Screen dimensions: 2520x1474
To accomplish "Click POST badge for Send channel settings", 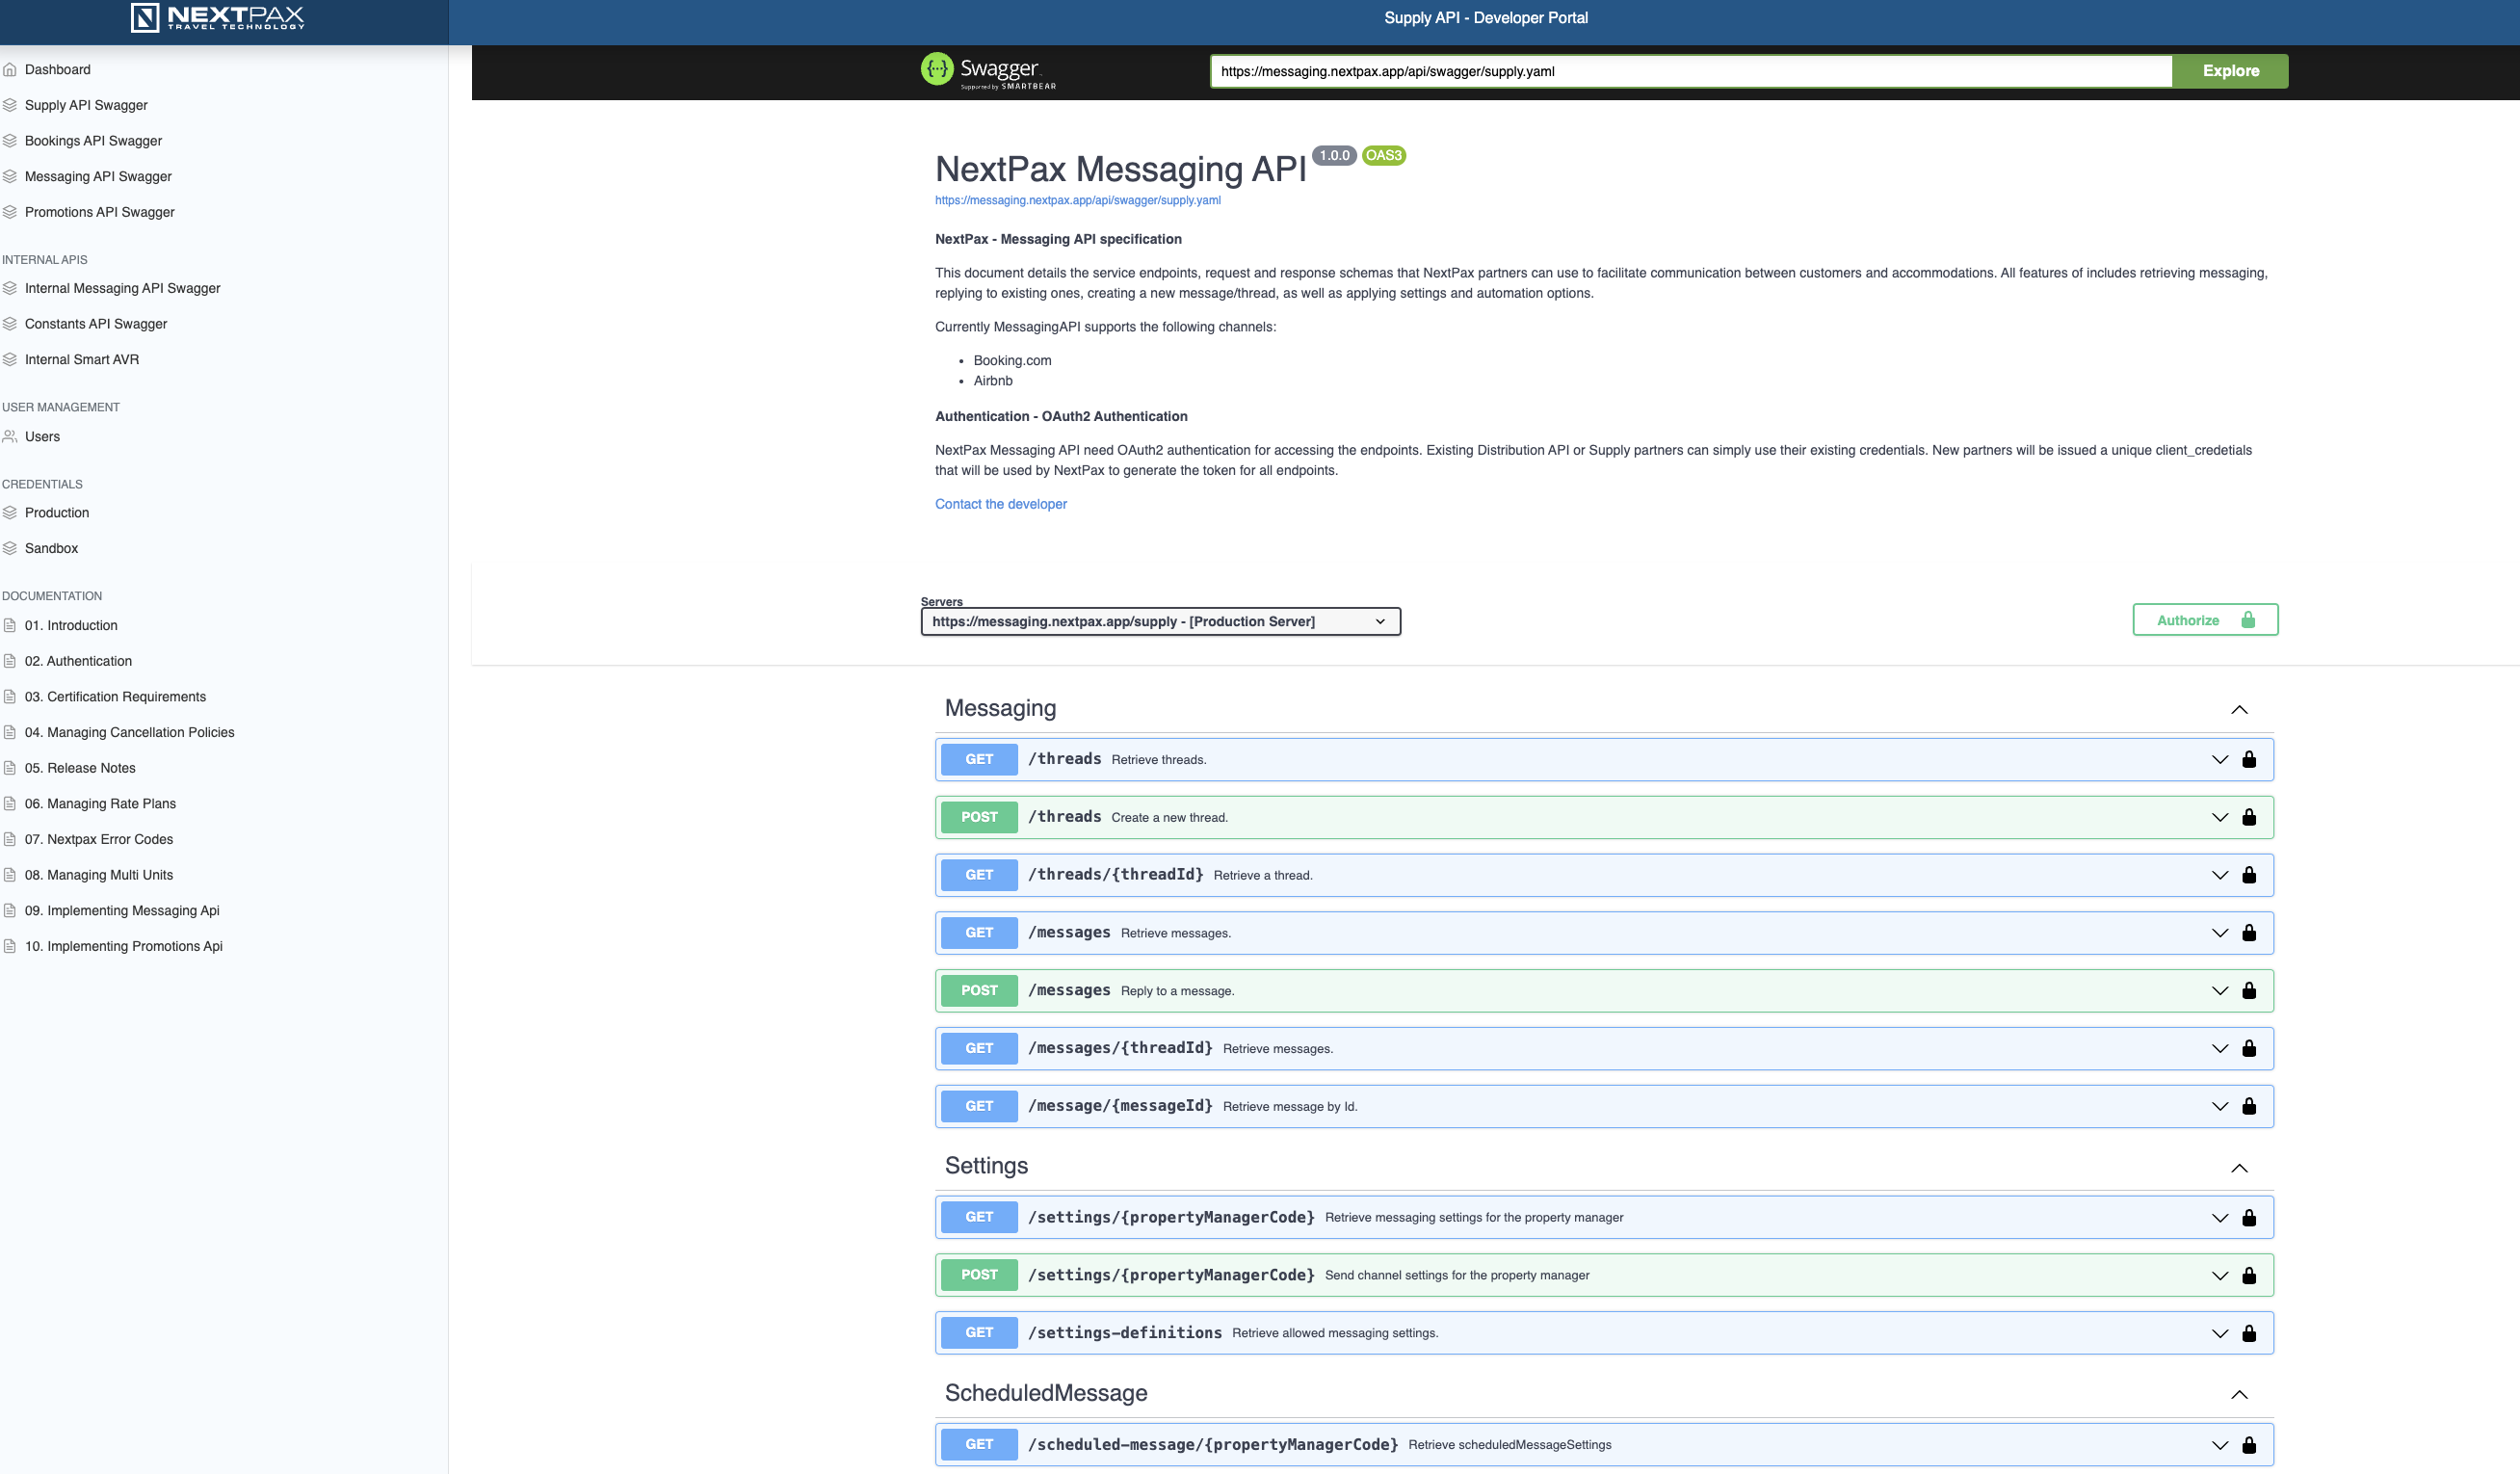I will point(979,1275).
